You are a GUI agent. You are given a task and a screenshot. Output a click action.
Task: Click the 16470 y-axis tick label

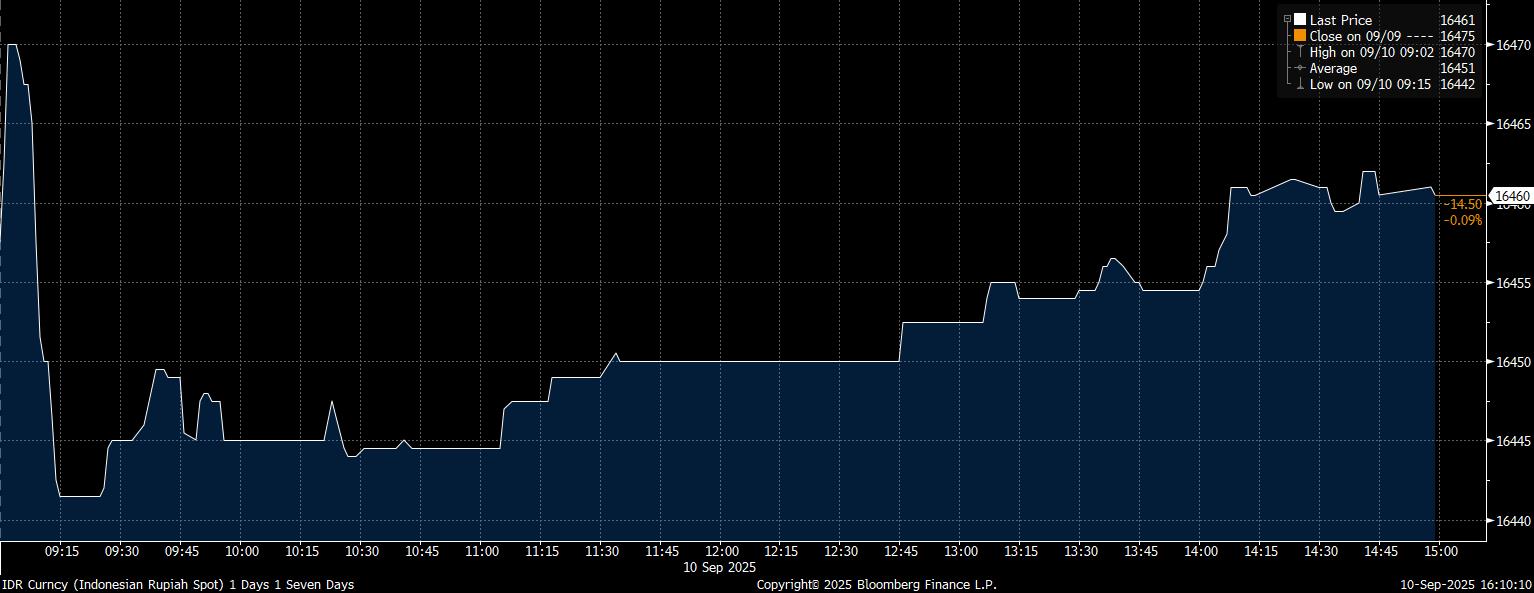point(1510,45)
